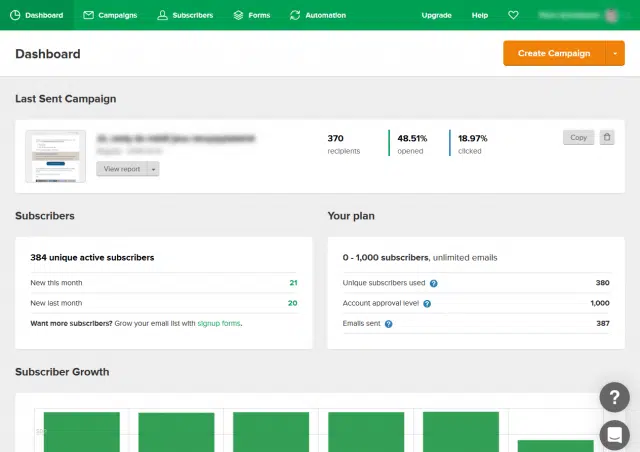640x452 pixels.
Task: Click the Subscriber Growth heading
Action: pos(62,372)
